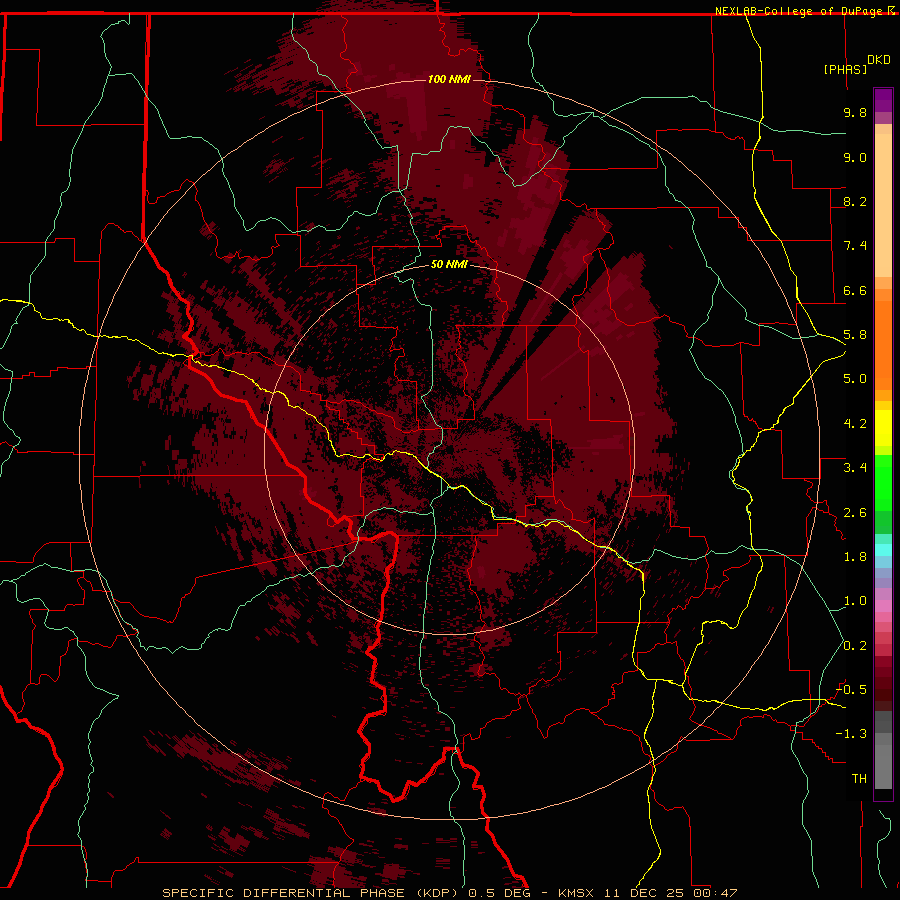900x900 pixels.
Task: Click the -0.5 value on the color scale
Action: pos(851,690)
